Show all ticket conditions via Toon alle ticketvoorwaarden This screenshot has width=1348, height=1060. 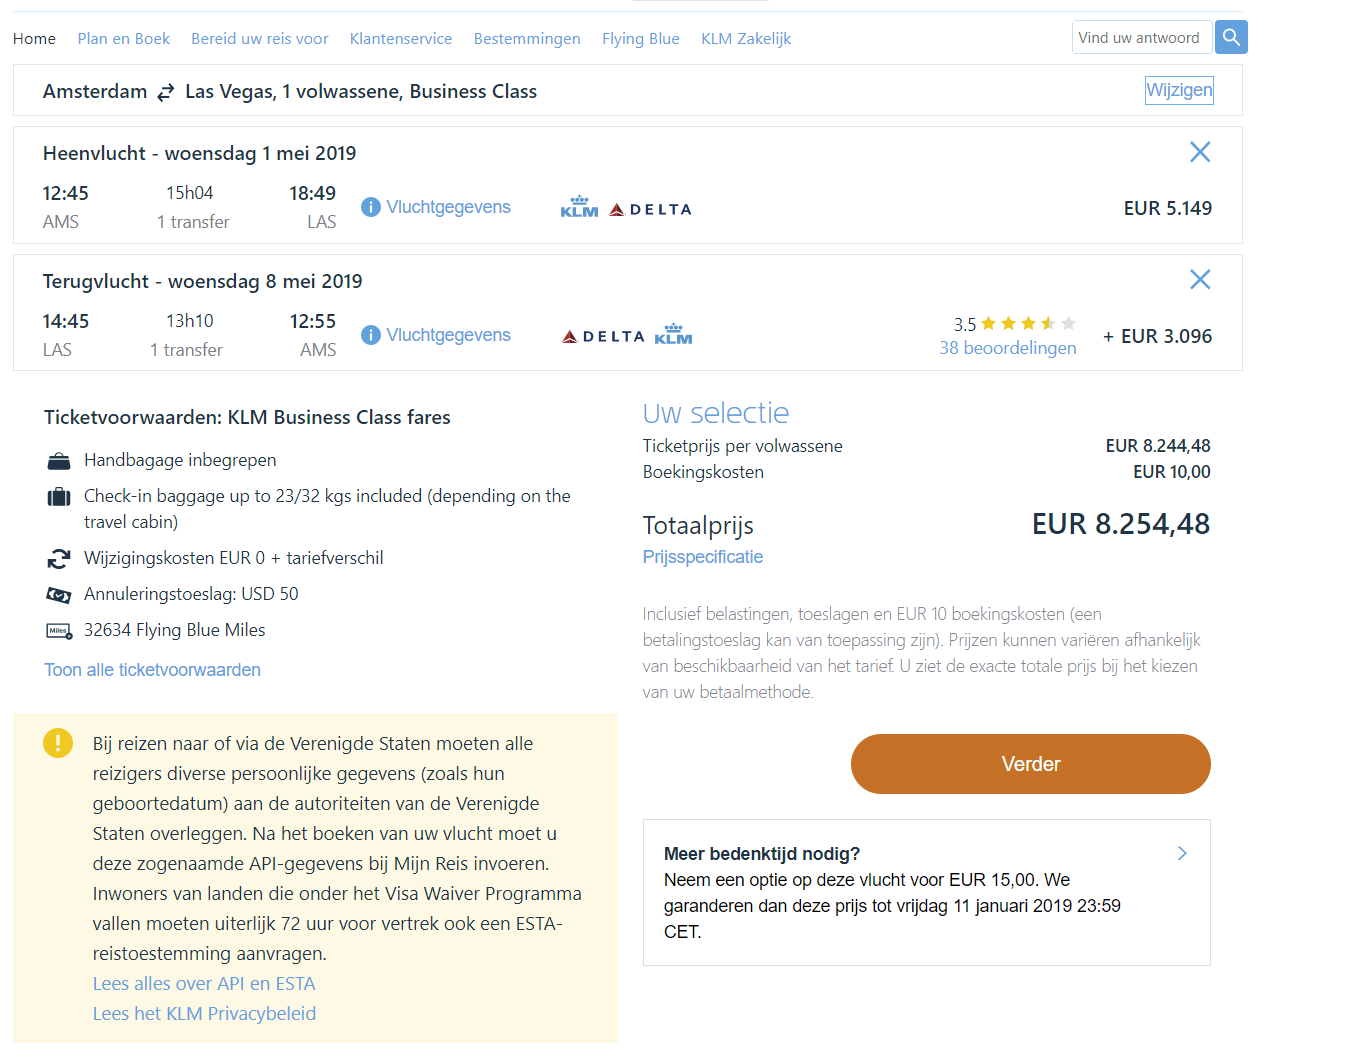click(x=152, y=670)
